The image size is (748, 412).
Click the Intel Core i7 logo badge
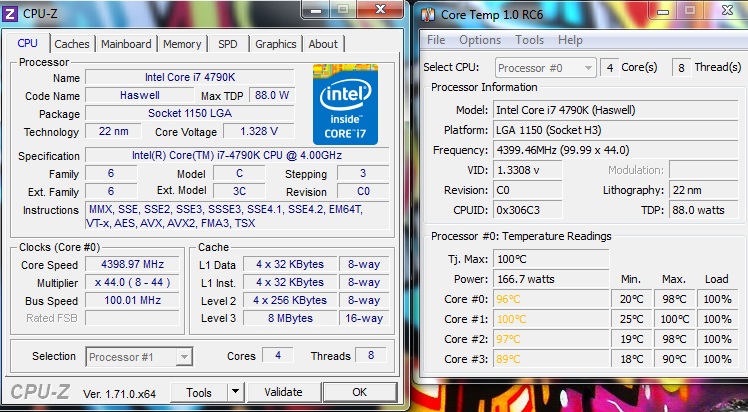[345, 104]
